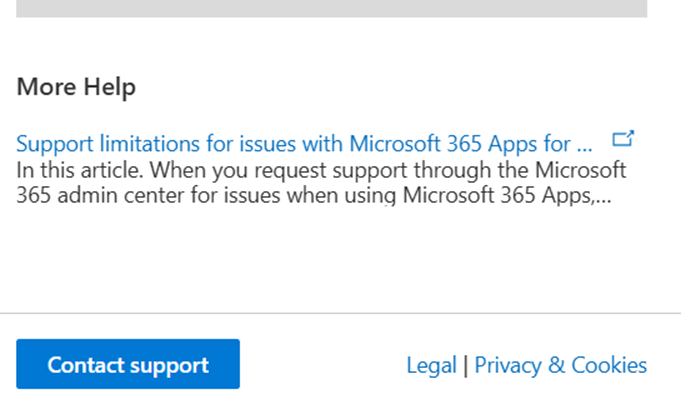Click the gray bar at the top

[x=331, y=8]
